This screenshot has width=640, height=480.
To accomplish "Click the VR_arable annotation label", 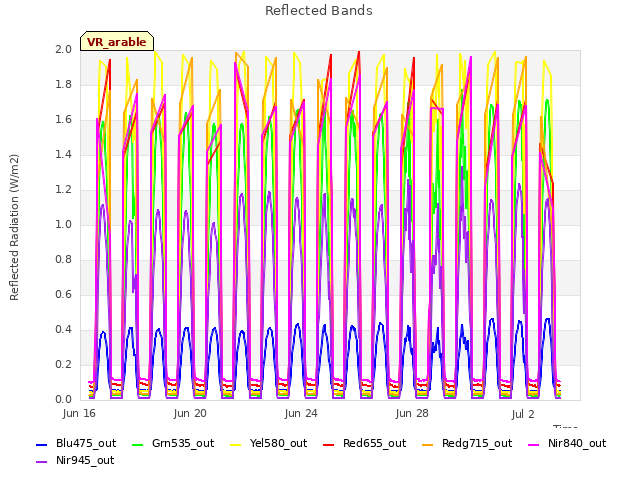I will (x=117, y=42).
